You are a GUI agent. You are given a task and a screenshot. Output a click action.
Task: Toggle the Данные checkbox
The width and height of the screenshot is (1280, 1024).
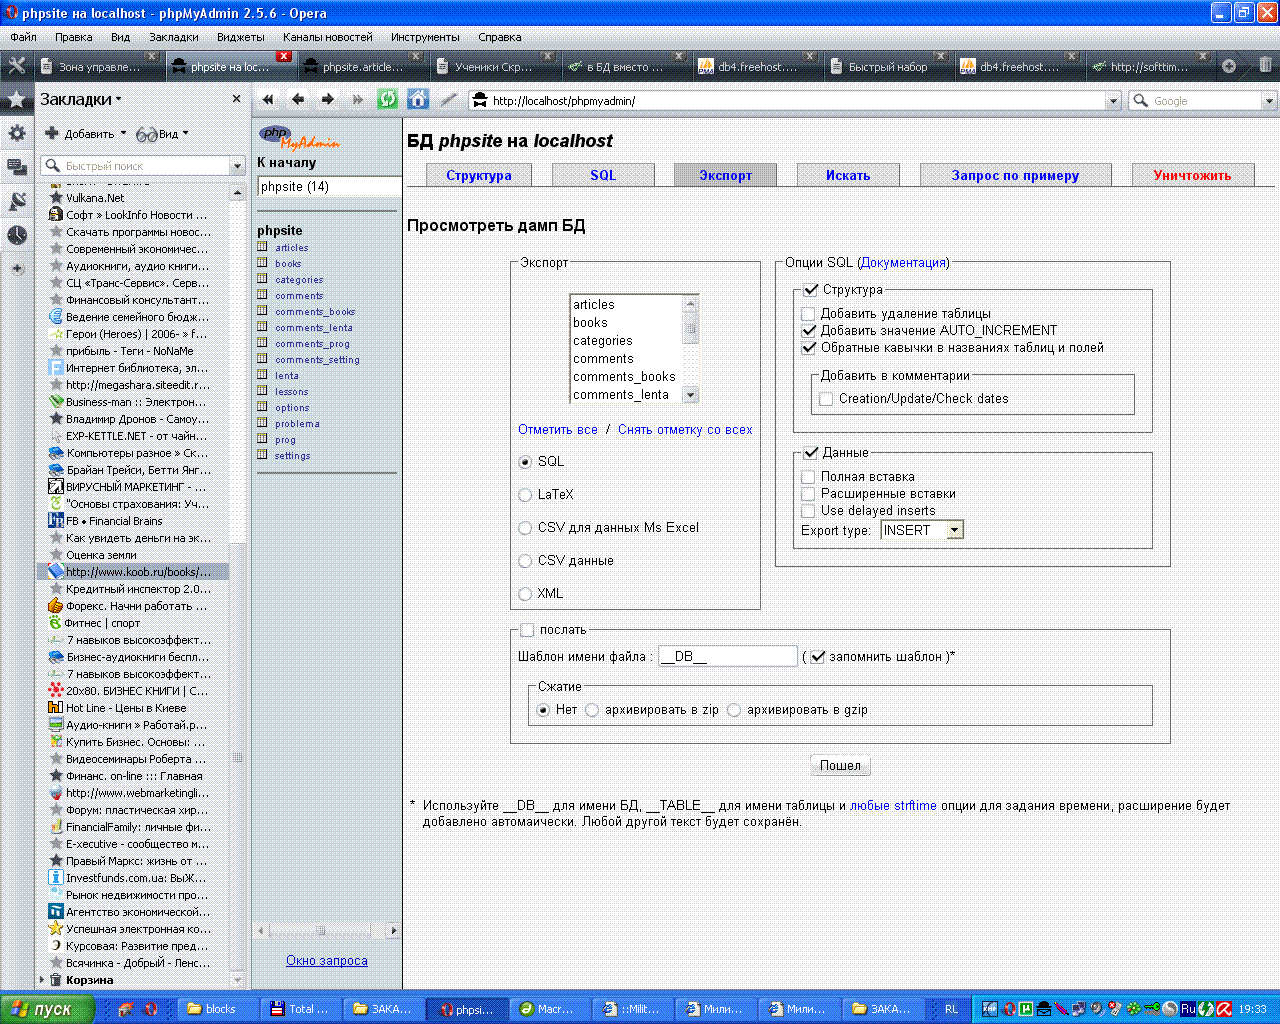tap(811, 453)
